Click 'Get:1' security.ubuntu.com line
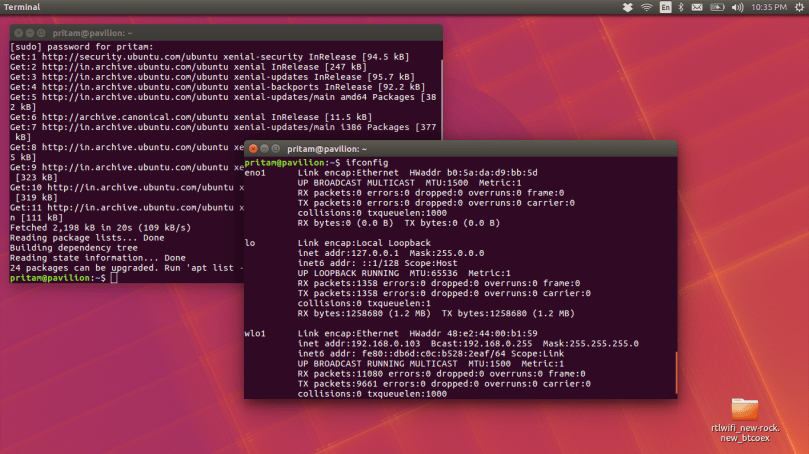This screenshot has width=809, height=454. tap(209, 57)
